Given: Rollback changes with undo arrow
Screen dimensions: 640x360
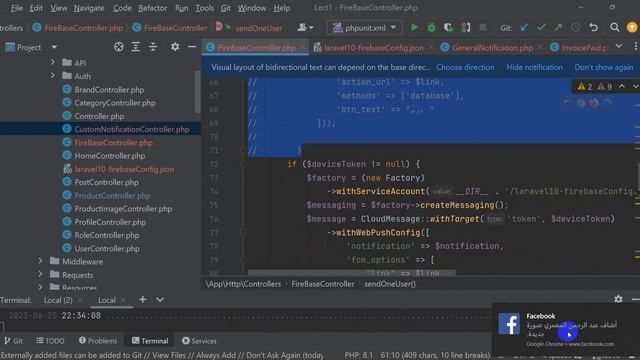Looking at the screenshot, I should pyautogui.click(x=593, y=28).
